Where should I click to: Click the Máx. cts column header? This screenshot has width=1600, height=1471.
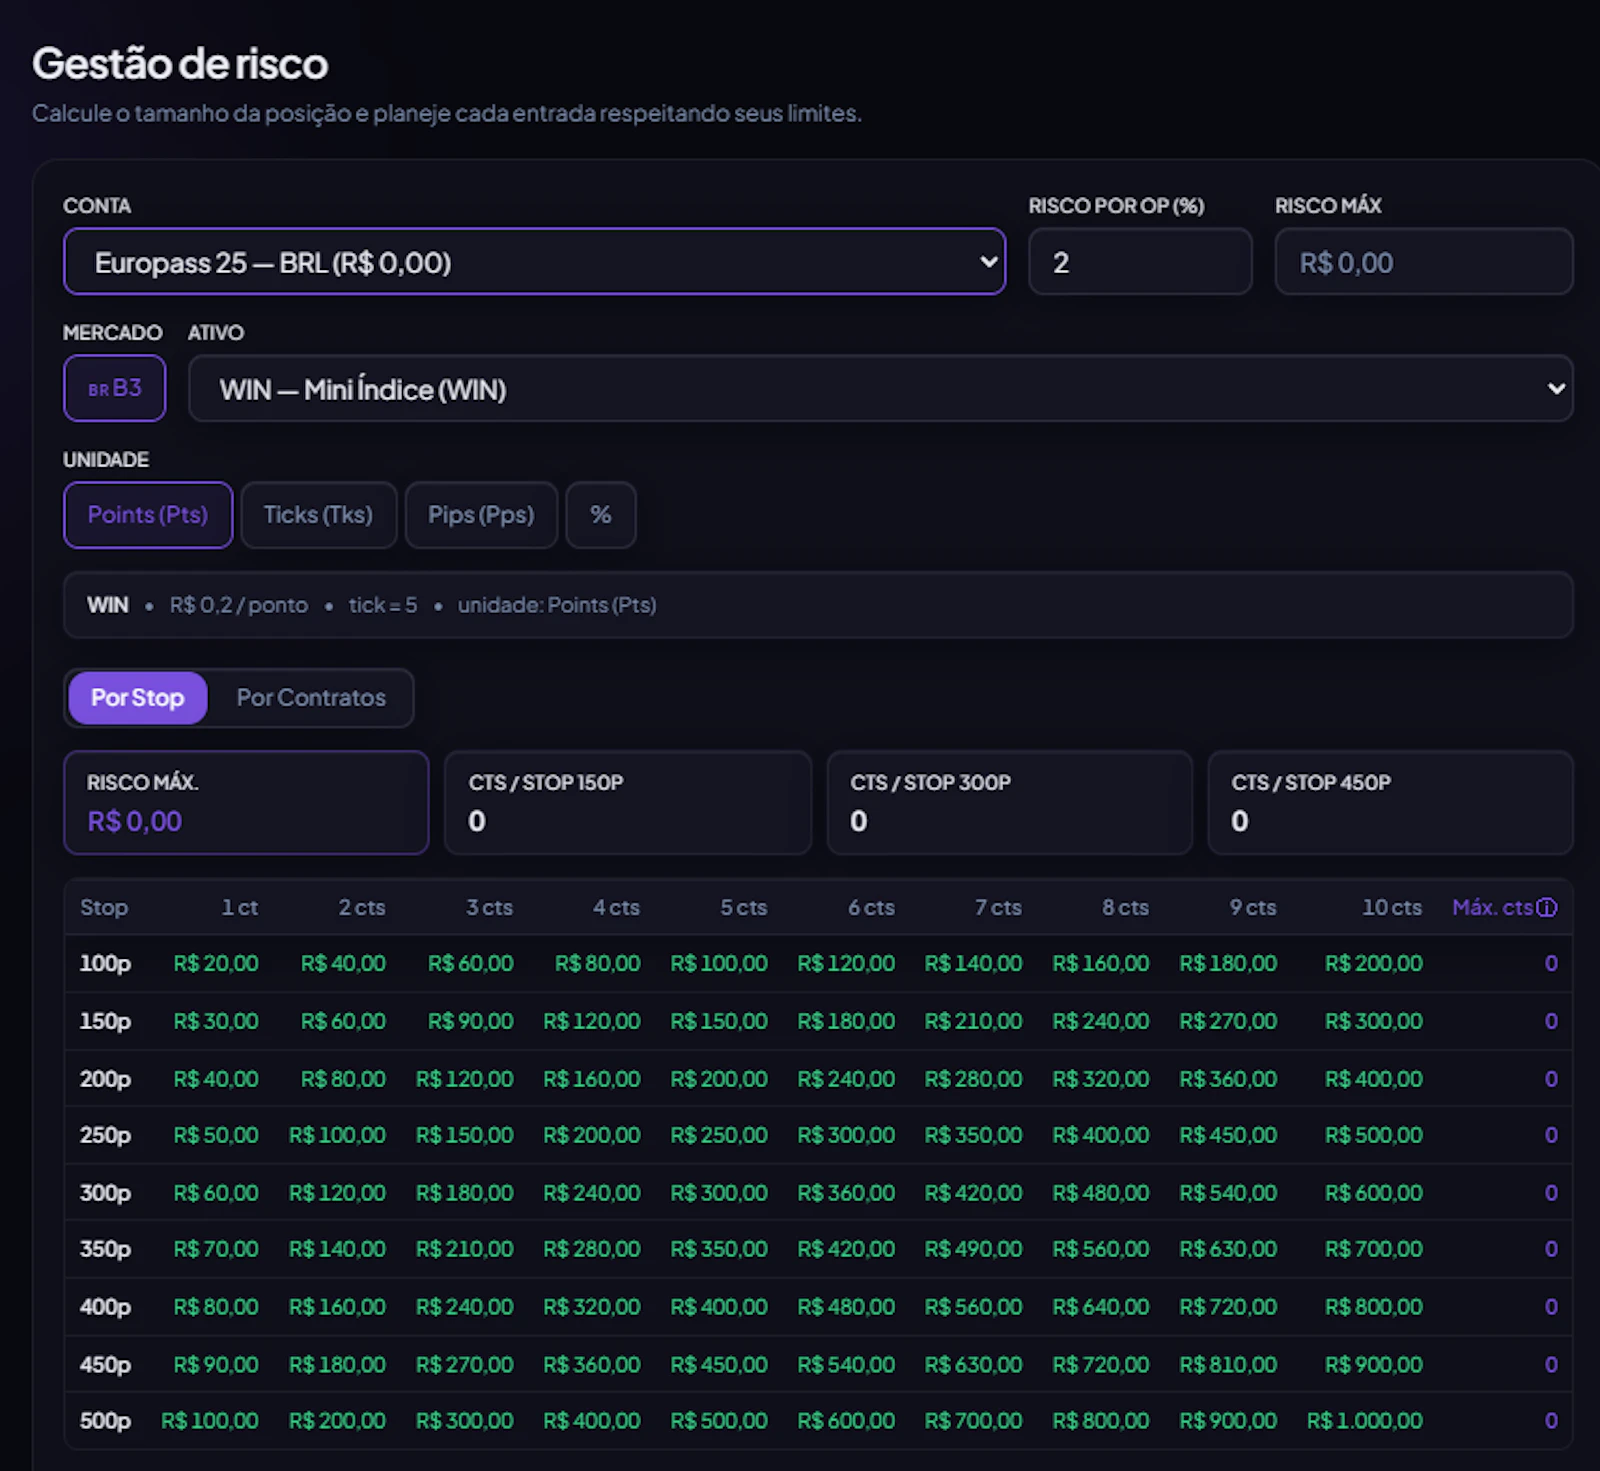(x=1492, y=908)
